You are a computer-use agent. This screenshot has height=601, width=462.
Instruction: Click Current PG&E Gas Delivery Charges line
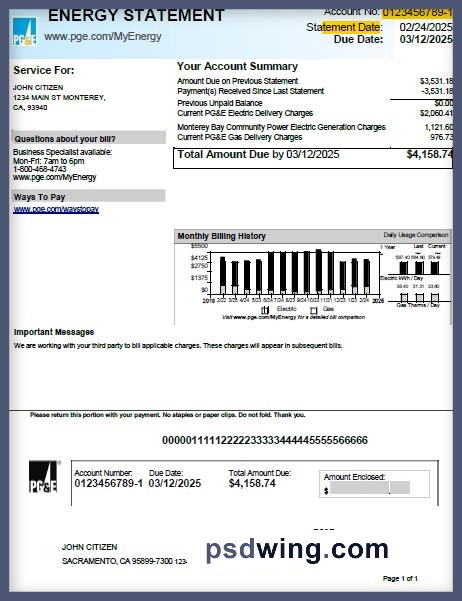tap(240, 137)
